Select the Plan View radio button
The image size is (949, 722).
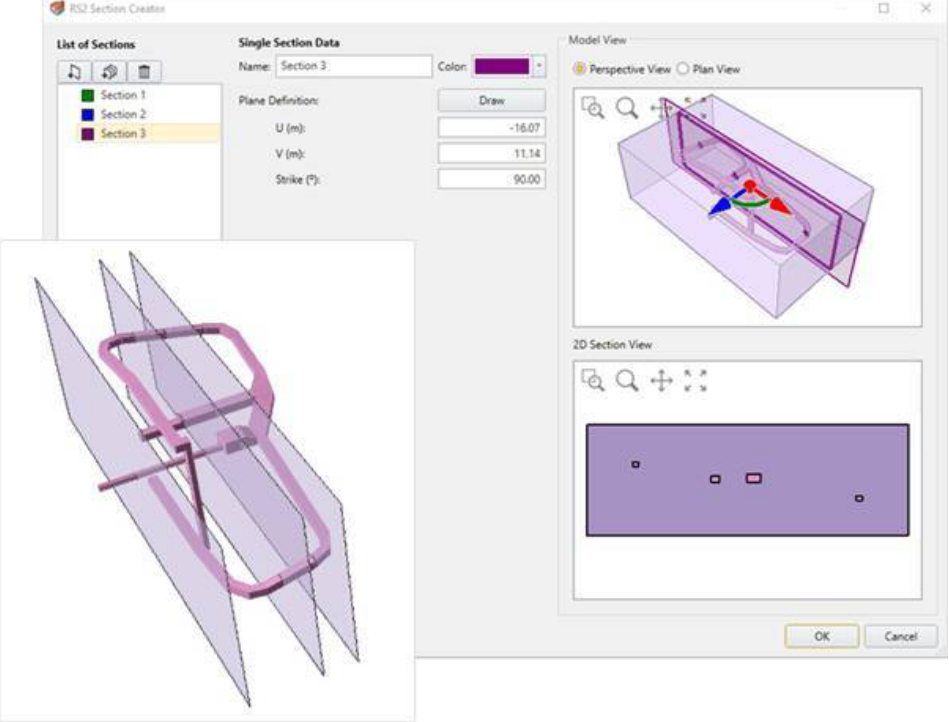tap(683, 69)
